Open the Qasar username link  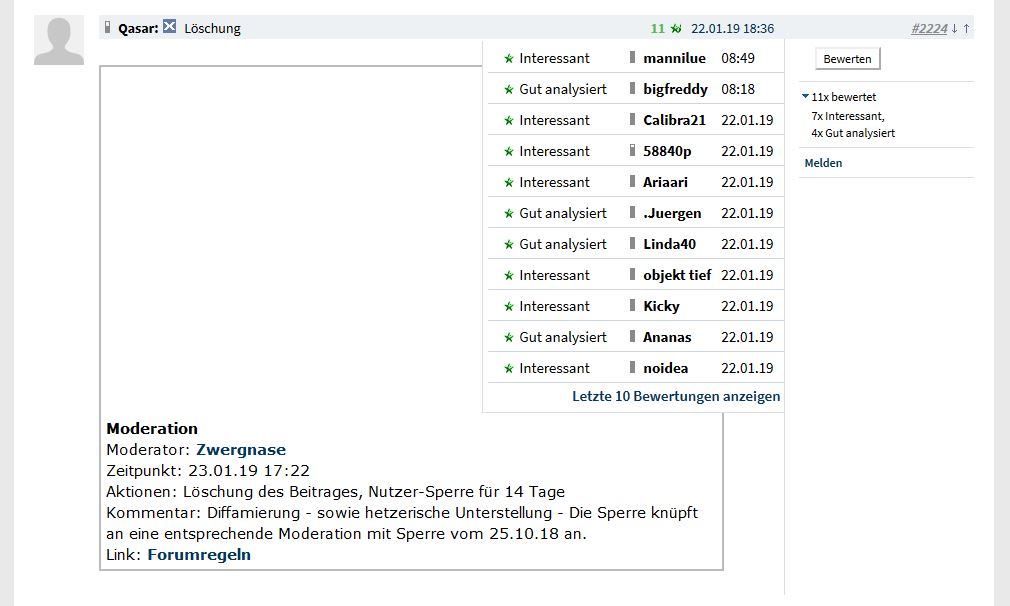point(138,29)
